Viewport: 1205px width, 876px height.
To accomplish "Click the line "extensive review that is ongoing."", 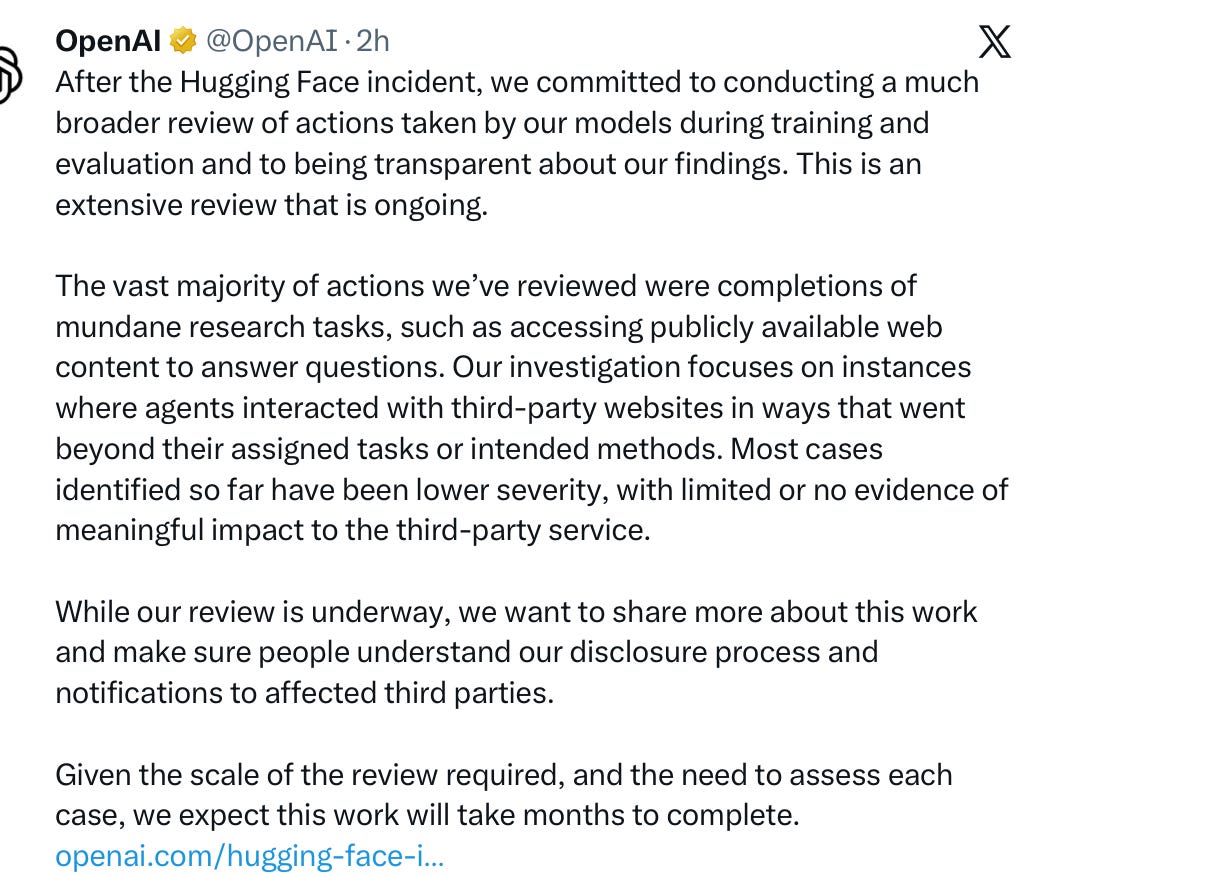I will [271, 204].
